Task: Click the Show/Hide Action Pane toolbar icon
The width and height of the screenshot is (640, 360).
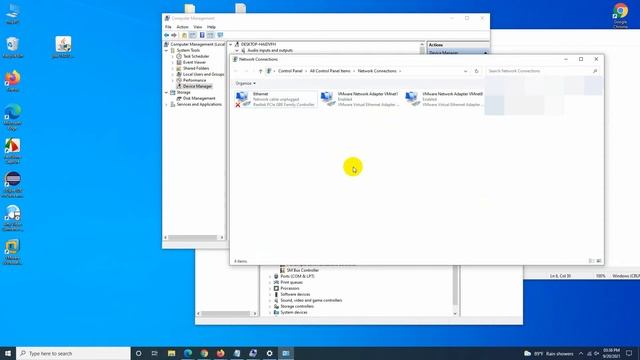Action: [x=210, y=35]
